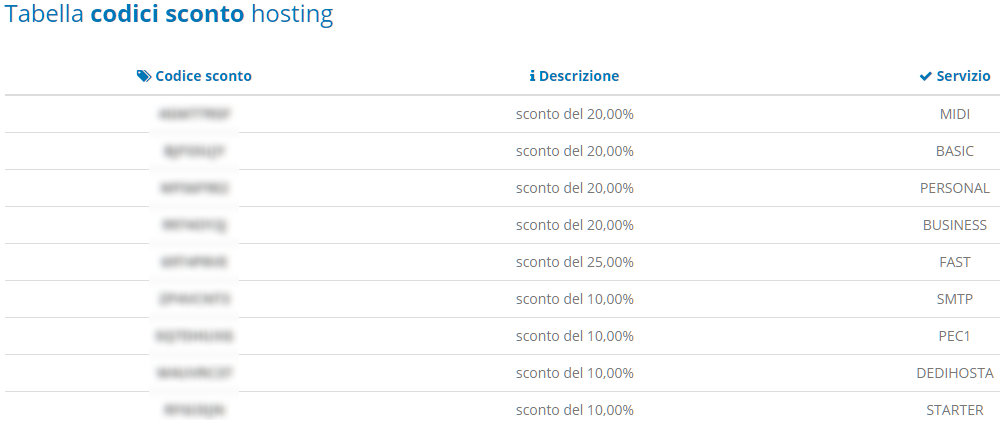
Task: Click the blurred discount code in MIDI row
Action: 194,114
